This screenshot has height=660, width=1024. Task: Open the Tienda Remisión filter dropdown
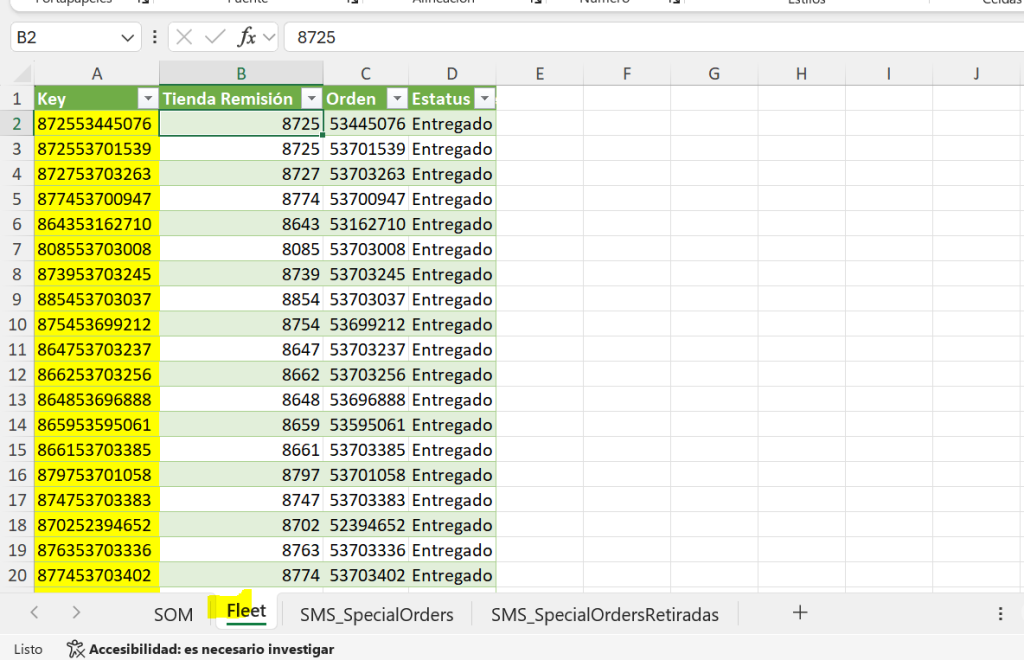click(312, 99)
